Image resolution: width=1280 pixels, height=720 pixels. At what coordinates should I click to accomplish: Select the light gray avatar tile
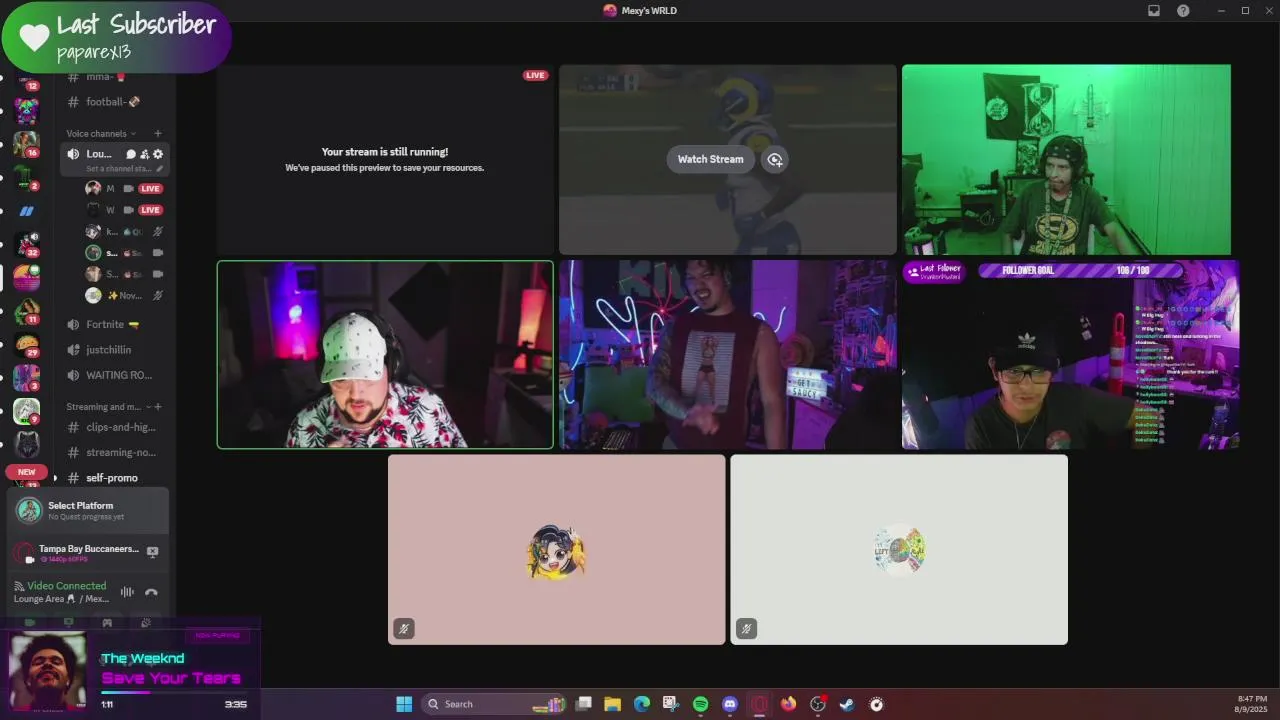pyautogui.click(x=899, y=550)
